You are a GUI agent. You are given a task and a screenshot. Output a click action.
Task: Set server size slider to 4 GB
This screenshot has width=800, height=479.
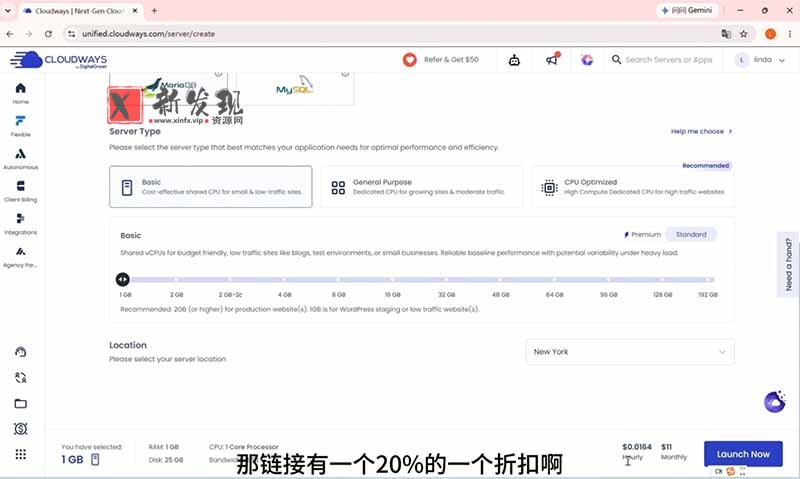pyautogui.click(x=284, y=280)
